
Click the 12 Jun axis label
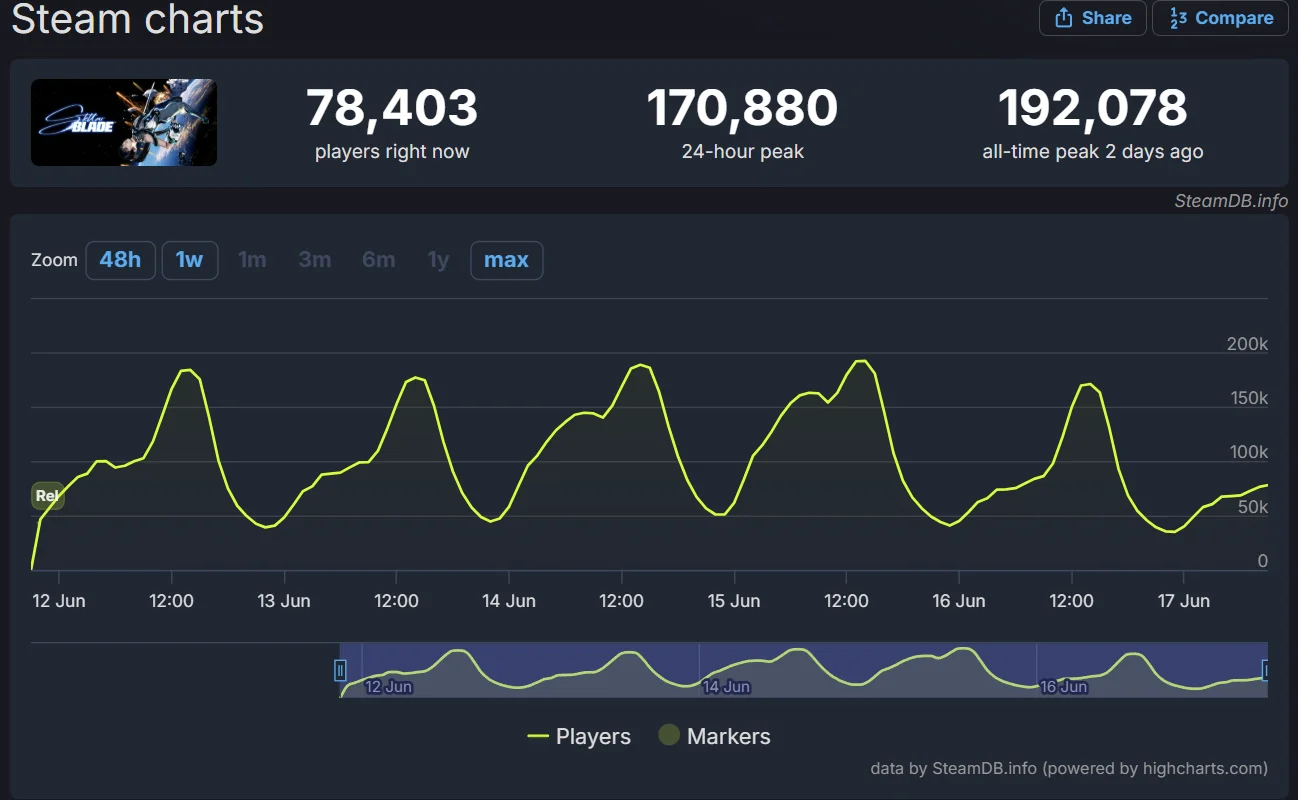(x=59, y=601)
